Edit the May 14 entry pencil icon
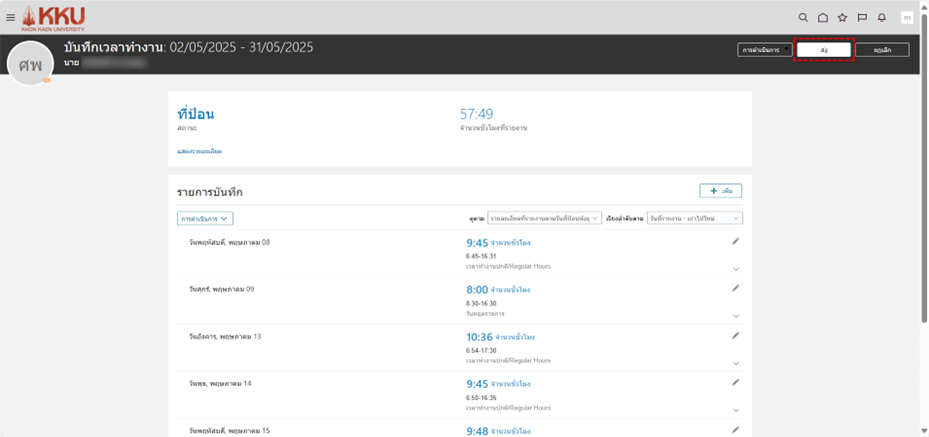 pos(736,382)
